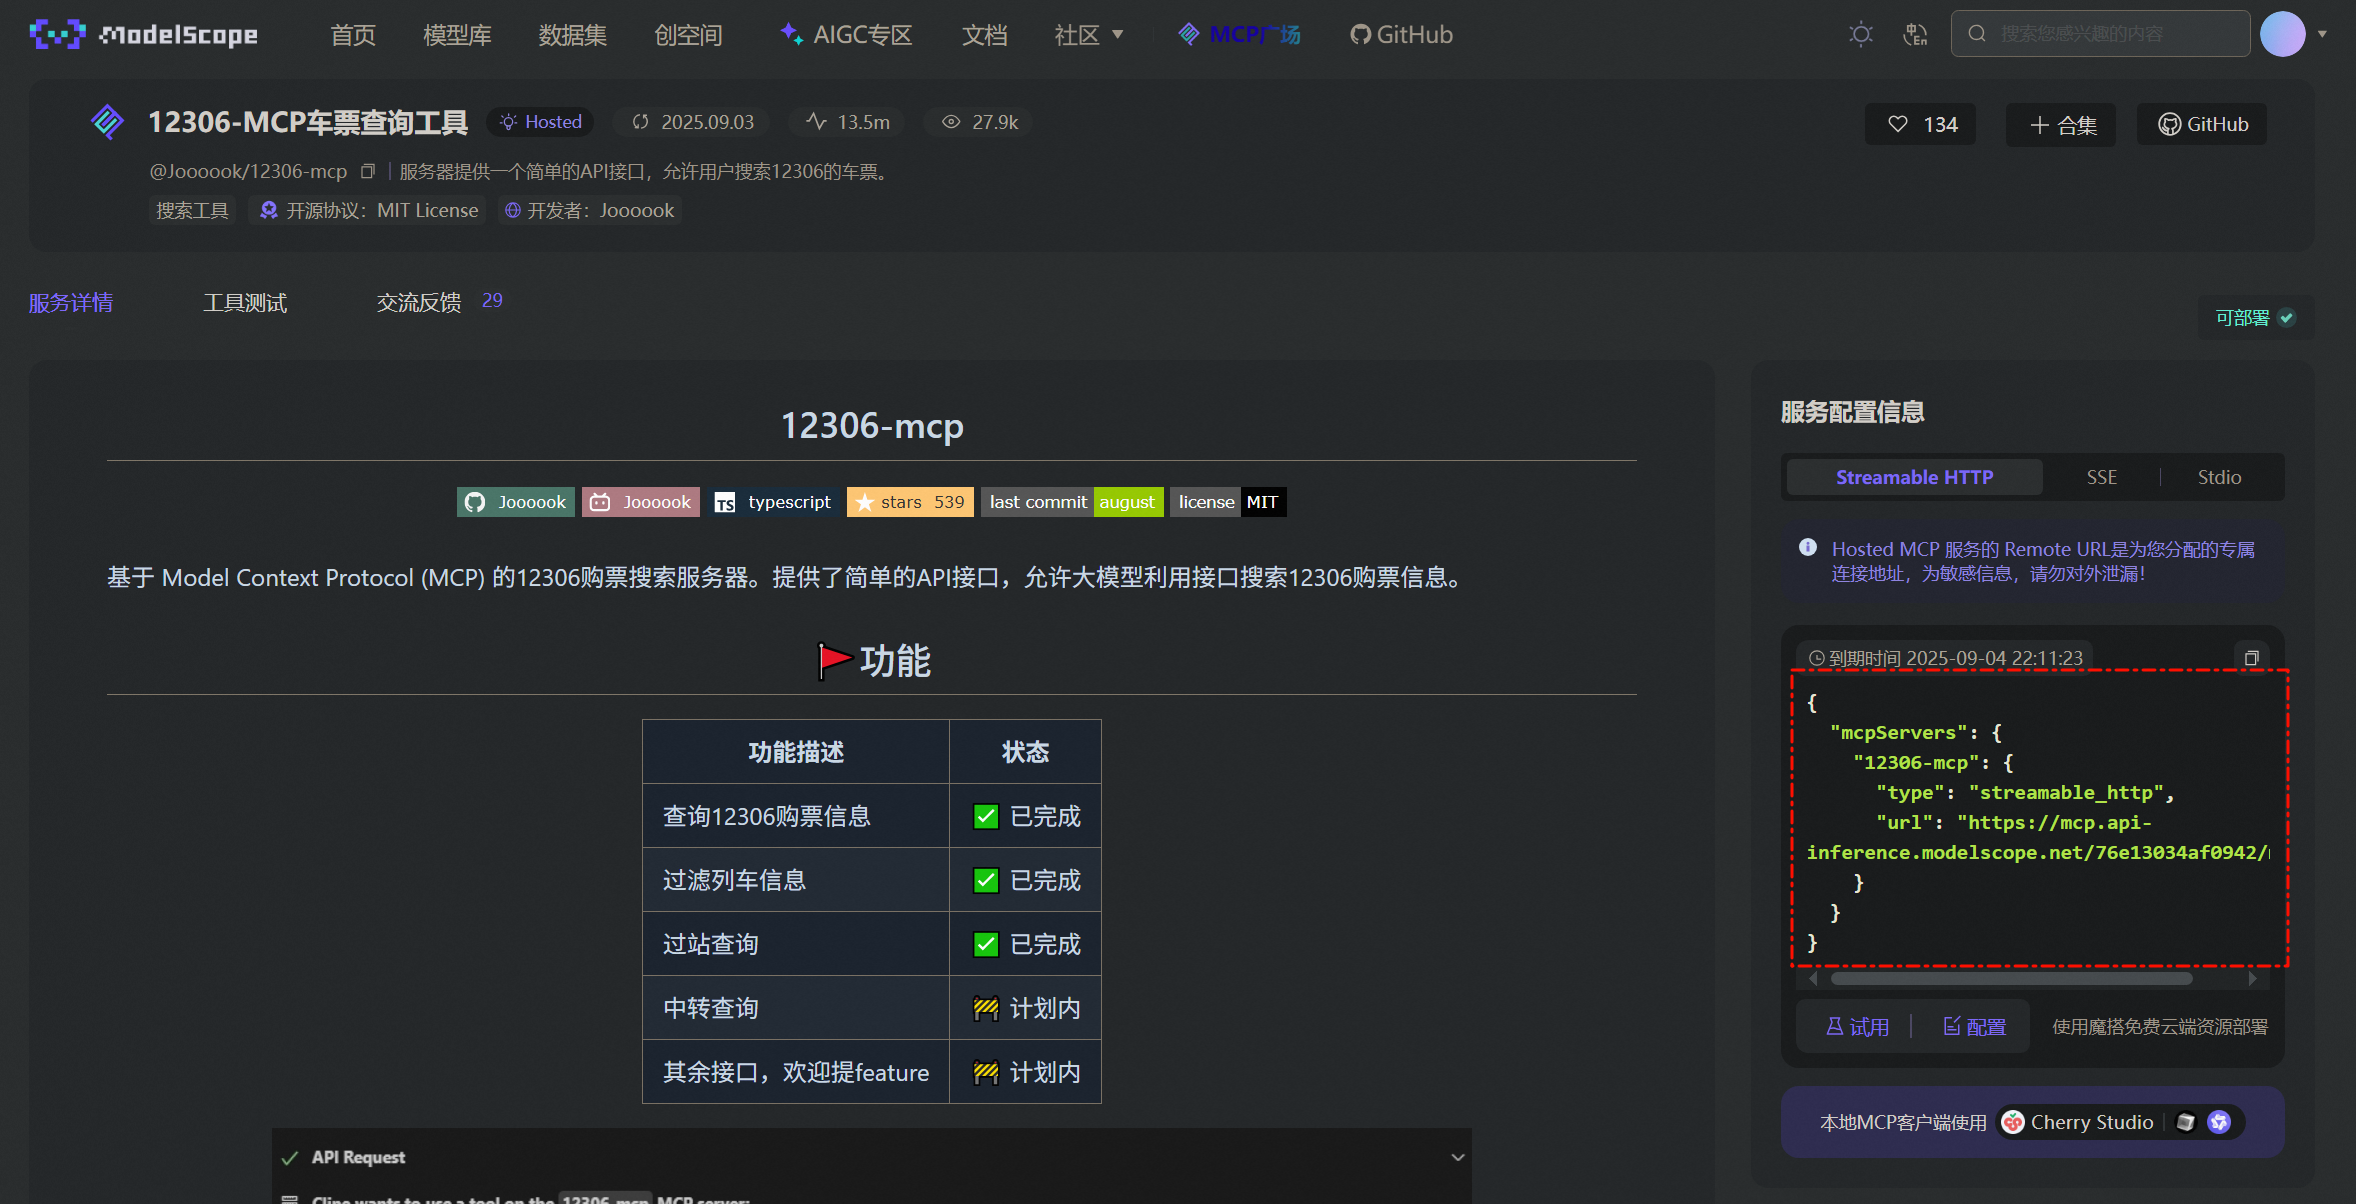Click the 搜索工具 tag

[x=192, y=210]
